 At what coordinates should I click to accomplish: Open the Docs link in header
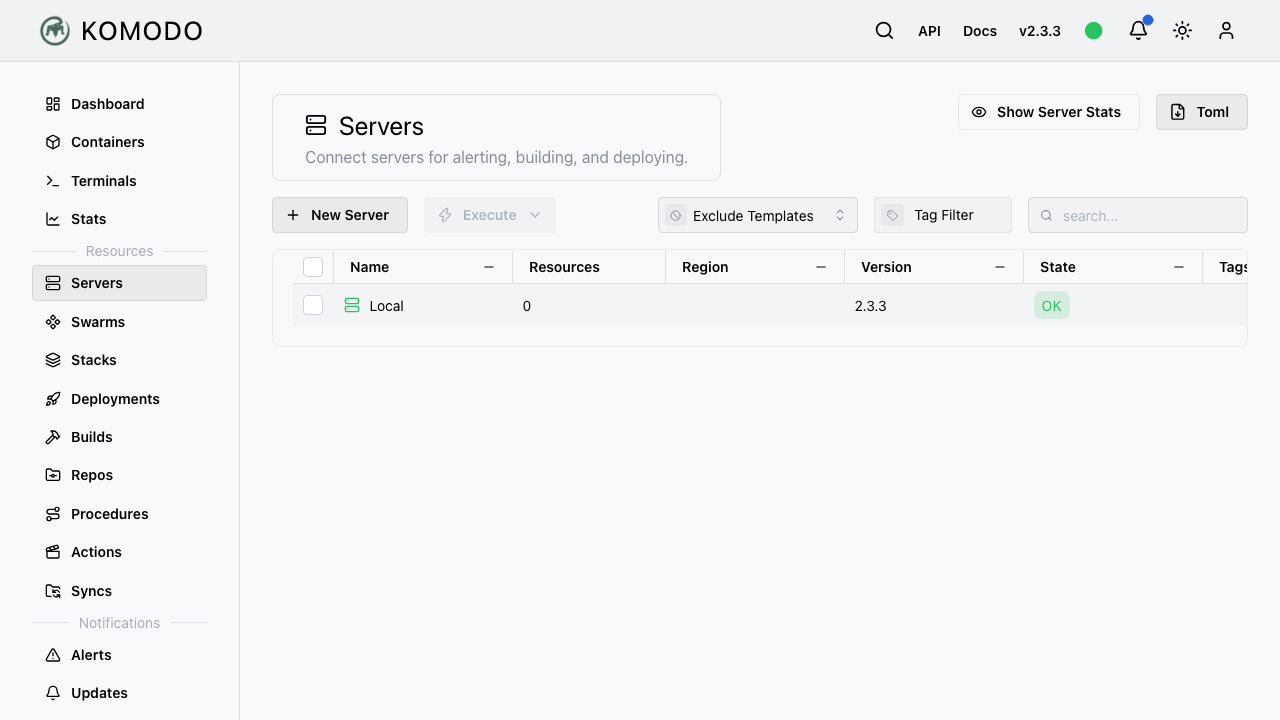[980, 31]
